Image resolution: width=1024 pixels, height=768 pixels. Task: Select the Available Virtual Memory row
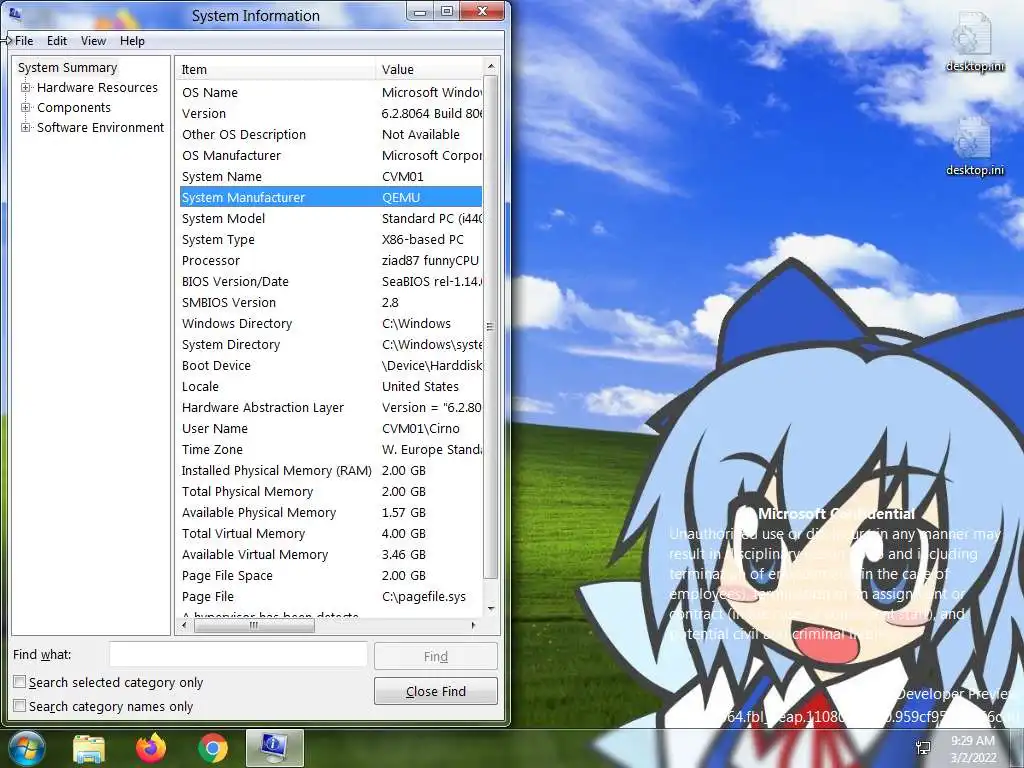[330, 554]
